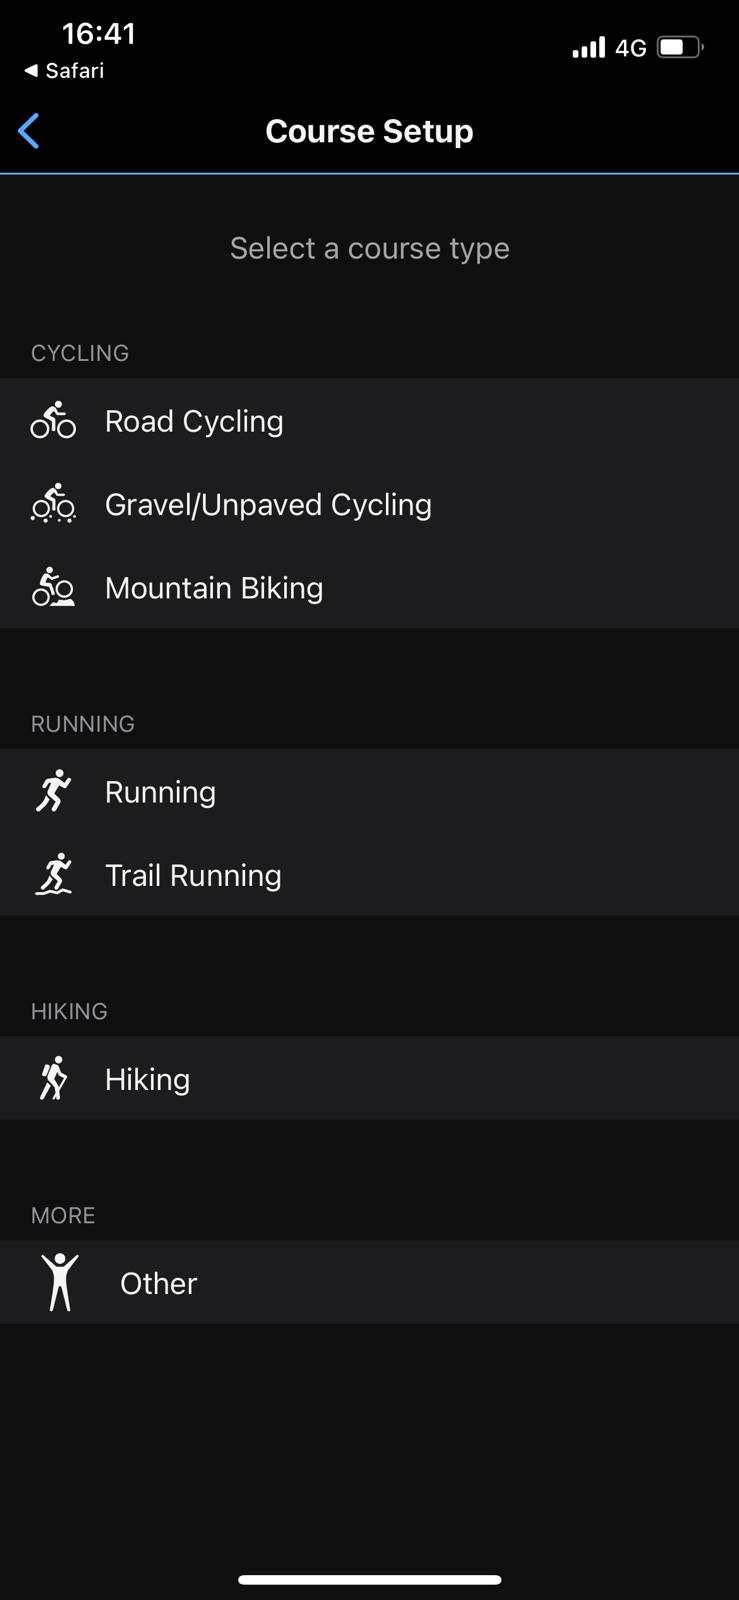Image resolution: width=739 pixels, height=1600 pixels.
Task: Choose Gravel/Unpaved Cycling option
Action: coord(268,504)
